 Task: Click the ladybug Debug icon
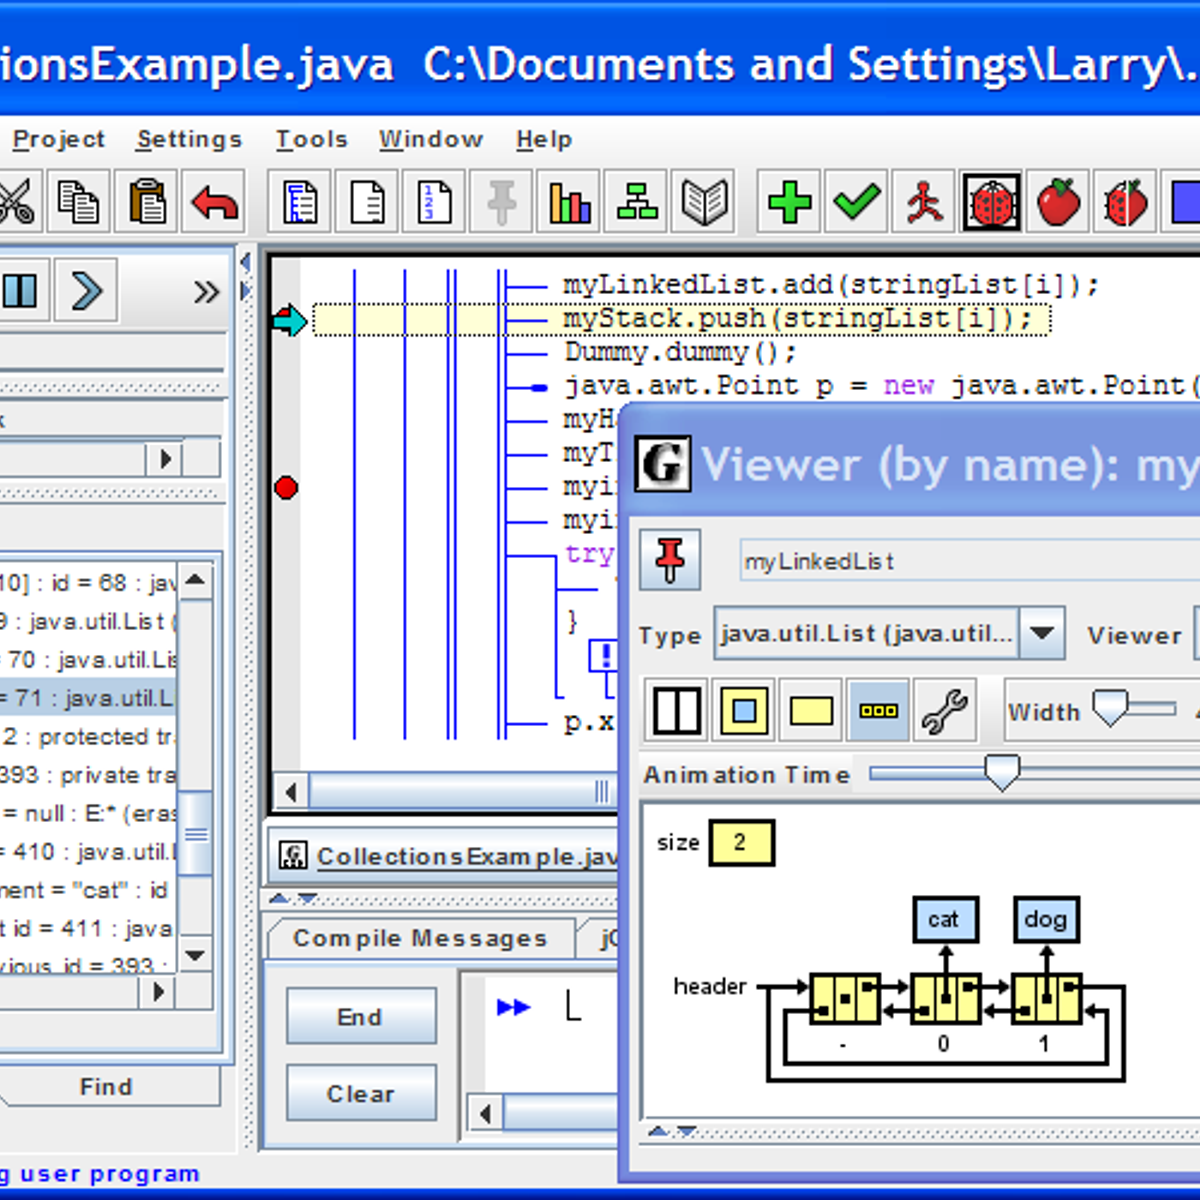click(x=991, y=202)
